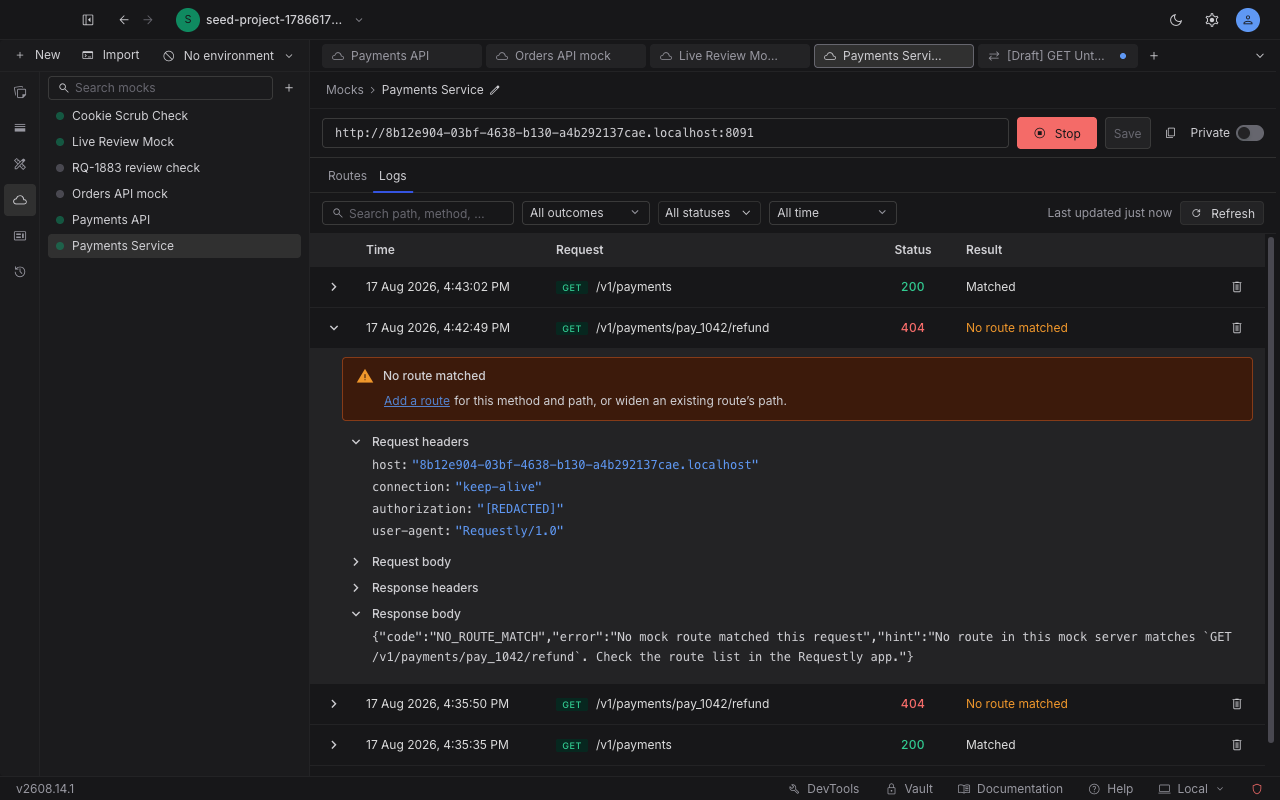Open the History clock sidebar icon

[20, 272]
